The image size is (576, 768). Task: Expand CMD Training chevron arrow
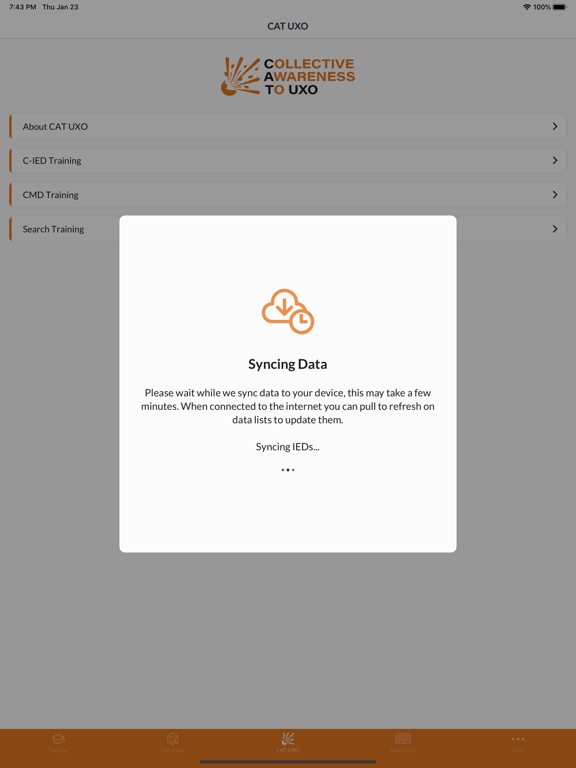coord(555,195)
